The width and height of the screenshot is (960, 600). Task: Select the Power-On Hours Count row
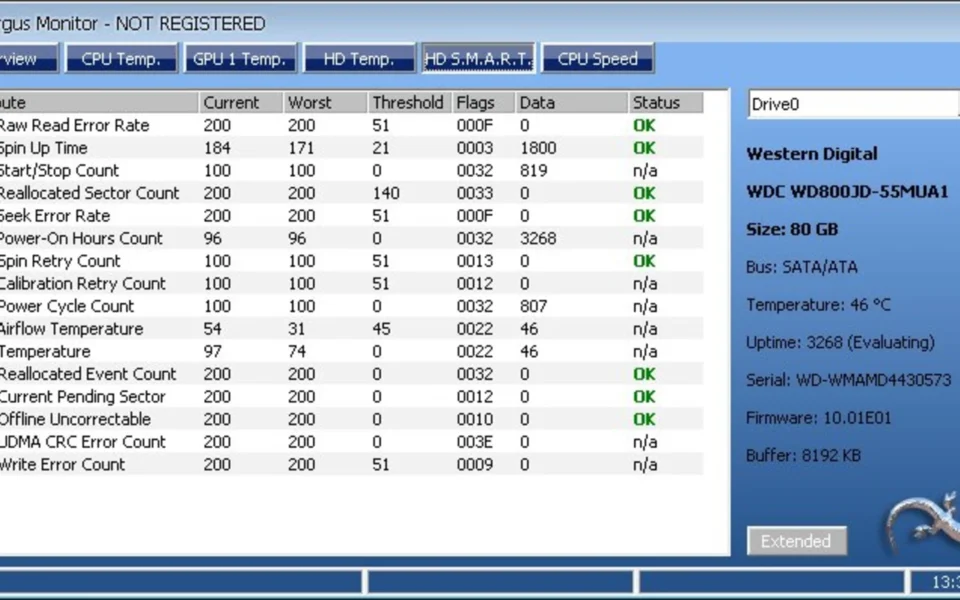[x=351, y=238]
